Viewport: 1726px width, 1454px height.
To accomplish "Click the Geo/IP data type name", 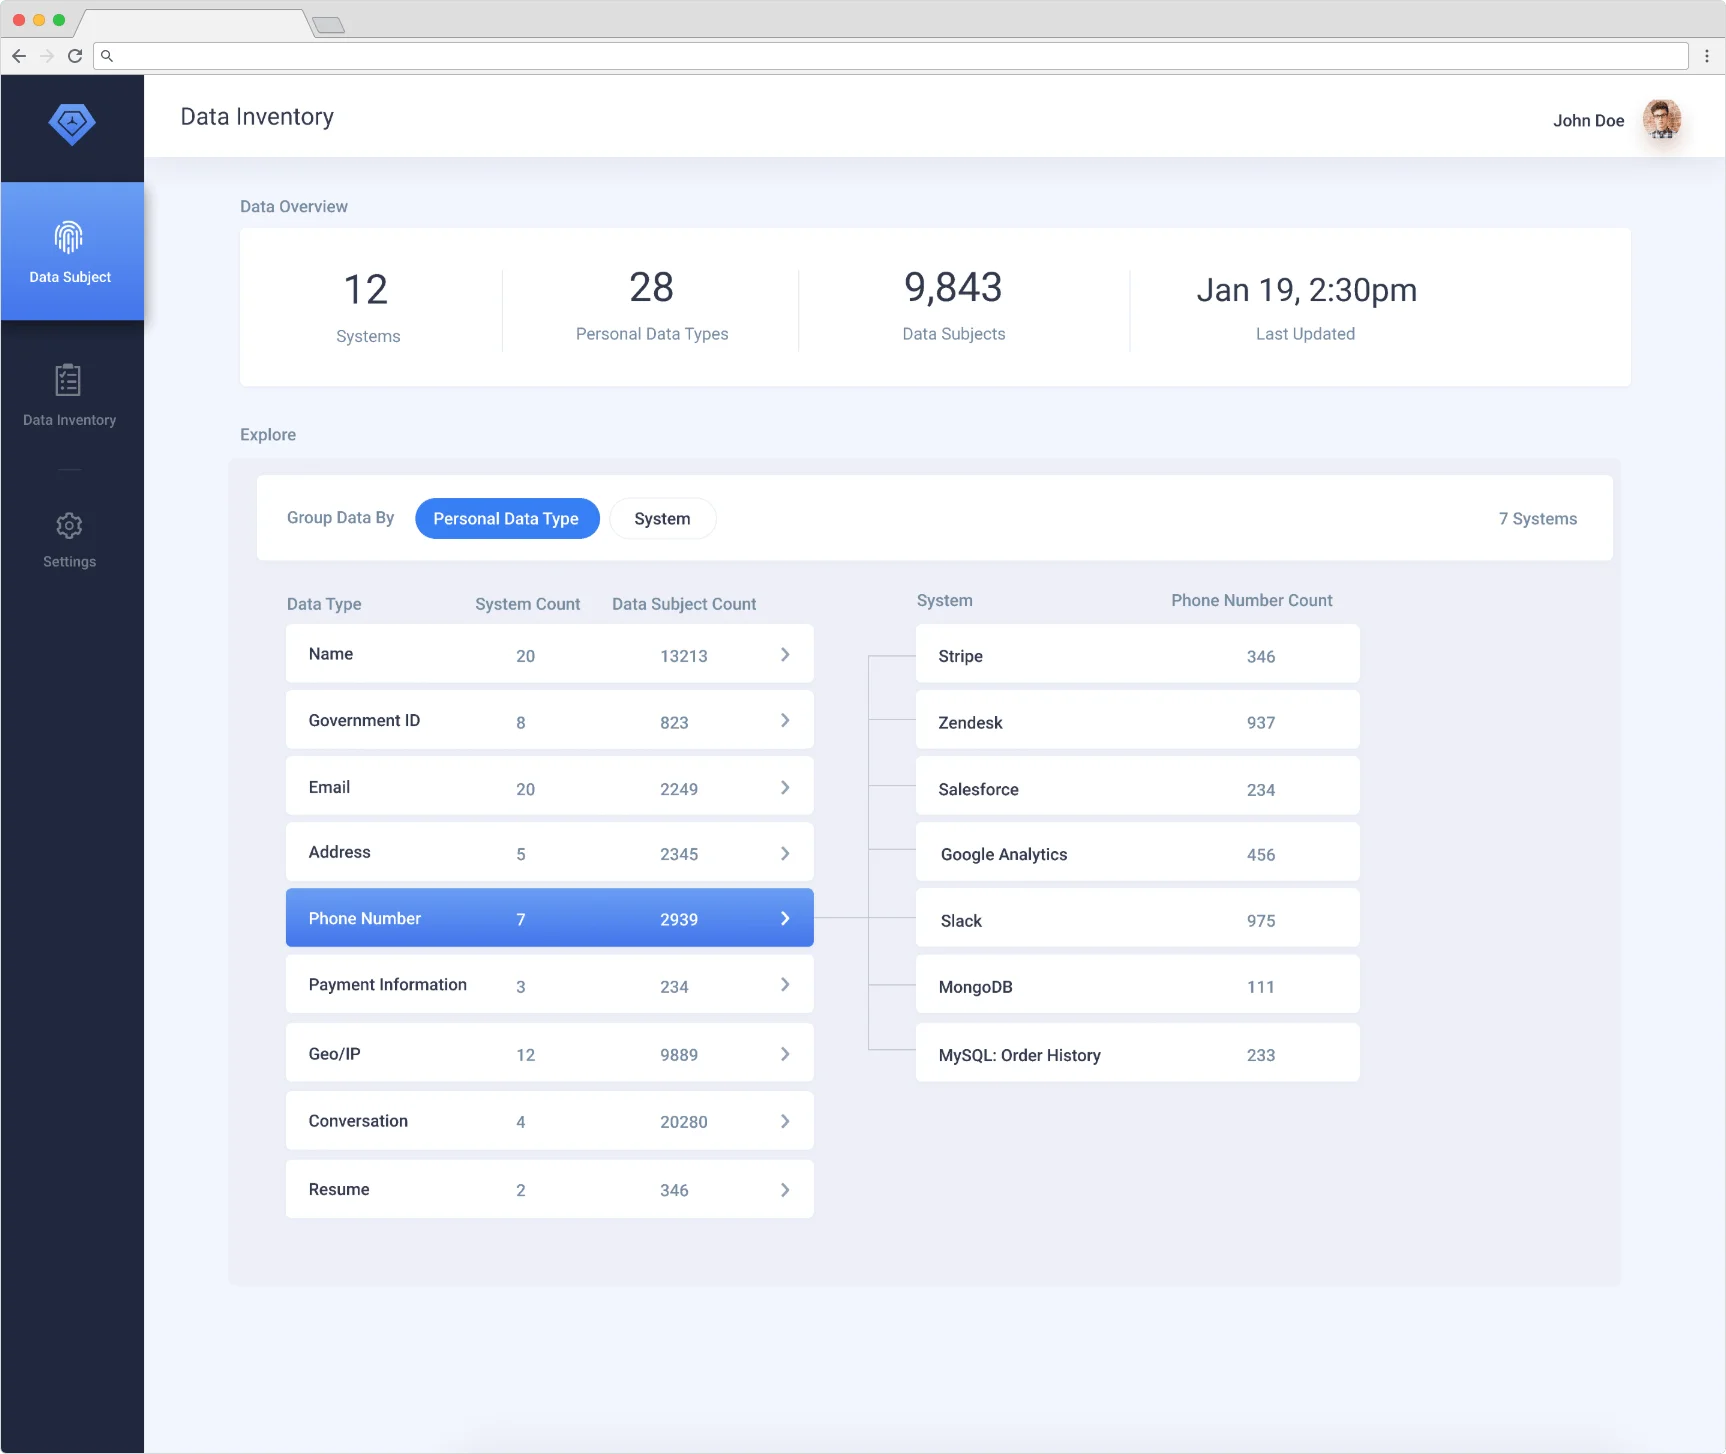I will tap(334, 1054).
